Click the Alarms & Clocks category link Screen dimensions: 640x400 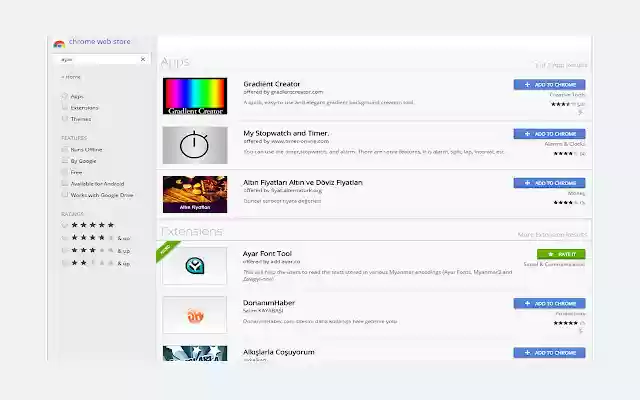pyautogui.click(x=565, y=144)
